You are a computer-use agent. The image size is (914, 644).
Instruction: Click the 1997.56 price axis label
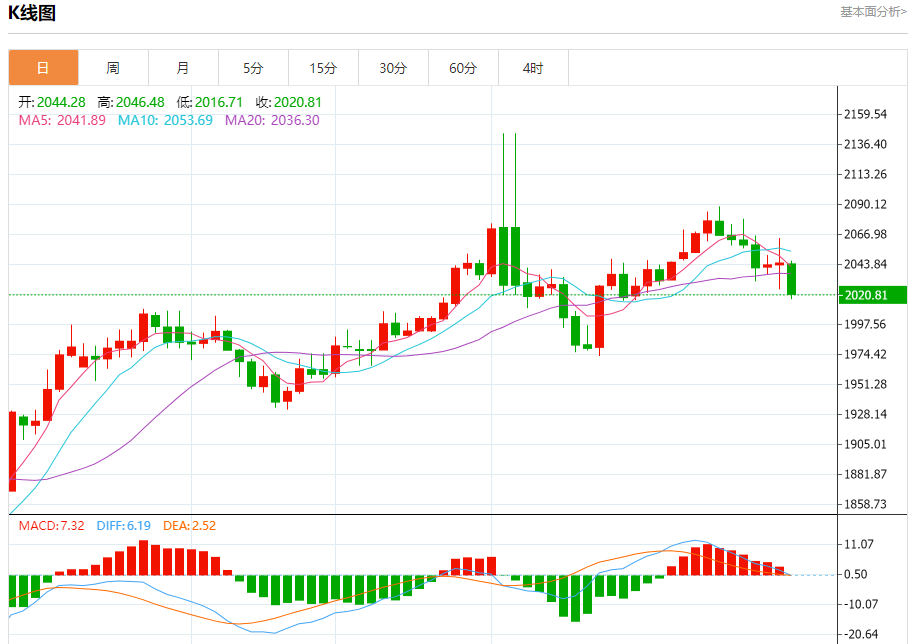point(866,324)
